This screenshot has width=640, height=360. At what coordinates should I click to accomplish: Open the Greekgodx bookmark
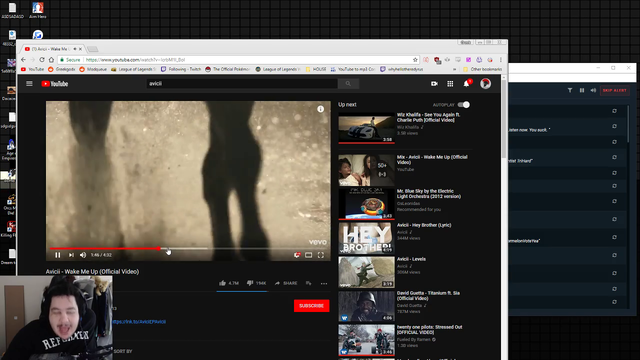click(x=62, y=69)
